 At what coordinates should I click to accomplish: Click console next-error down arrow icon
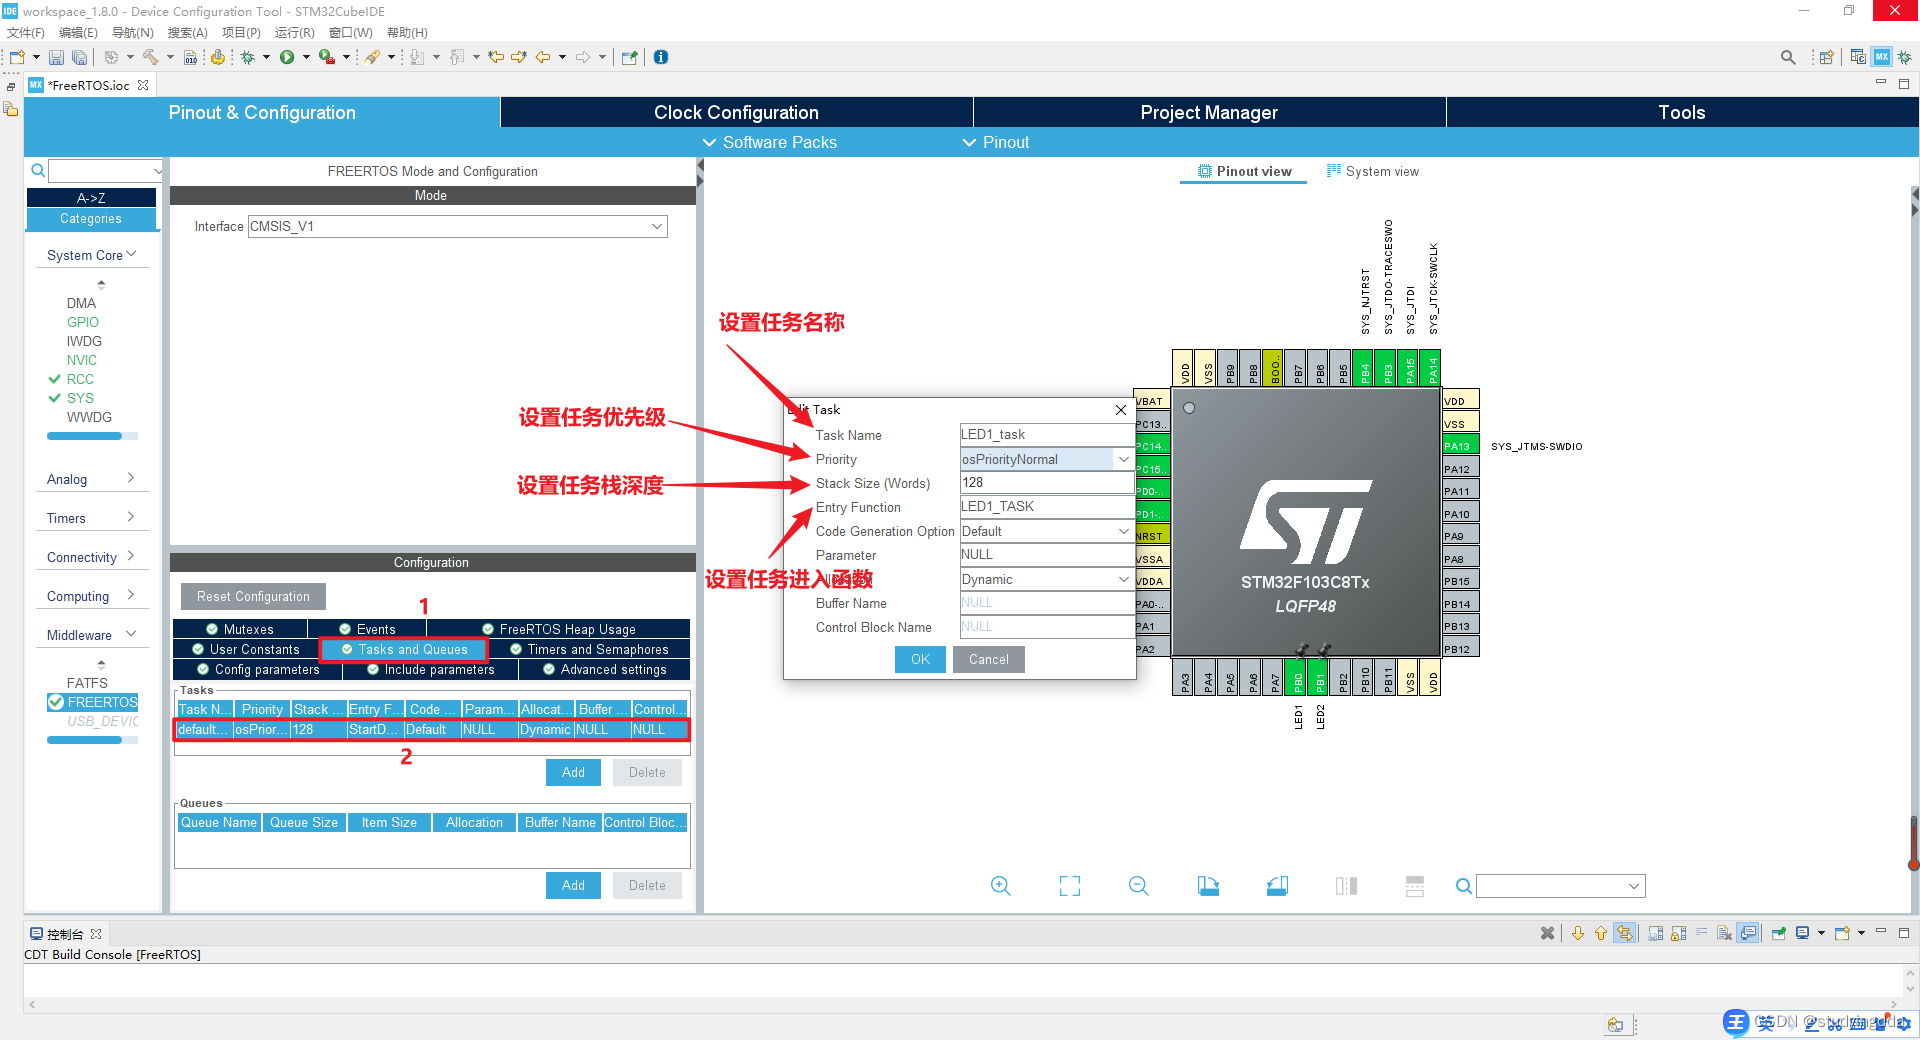coord(1578,933)
